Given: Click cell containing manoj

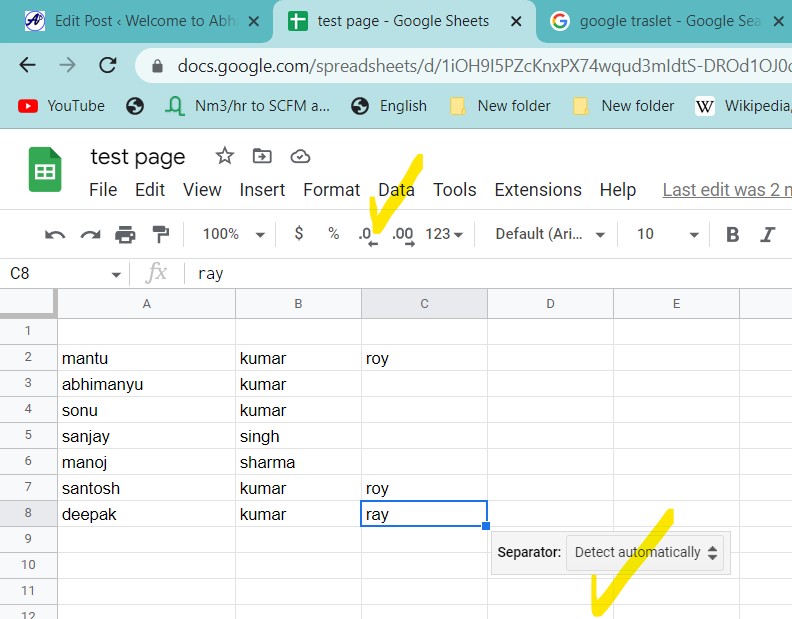Looking at the screenshot, I should coord(146,462).
